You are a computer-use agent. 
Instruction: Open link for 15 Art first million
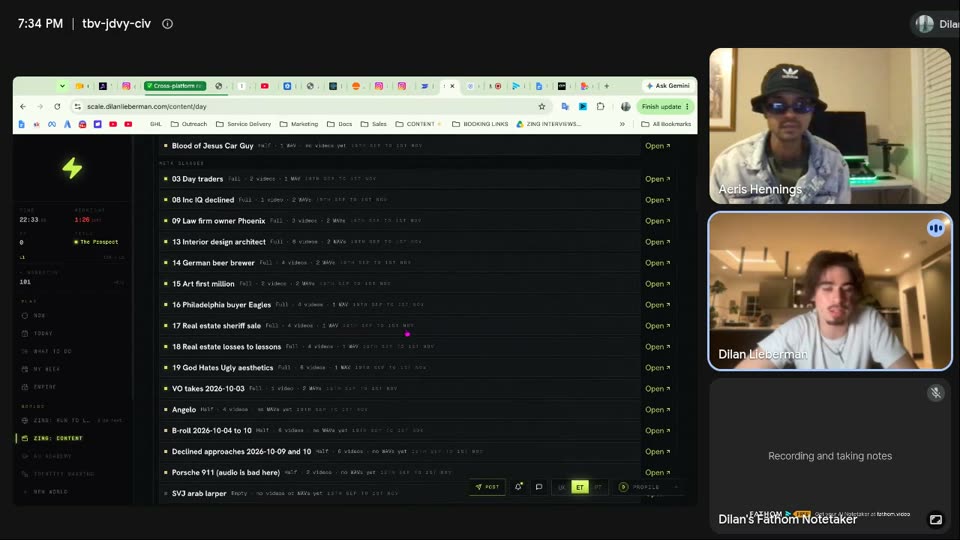(658, 283)
